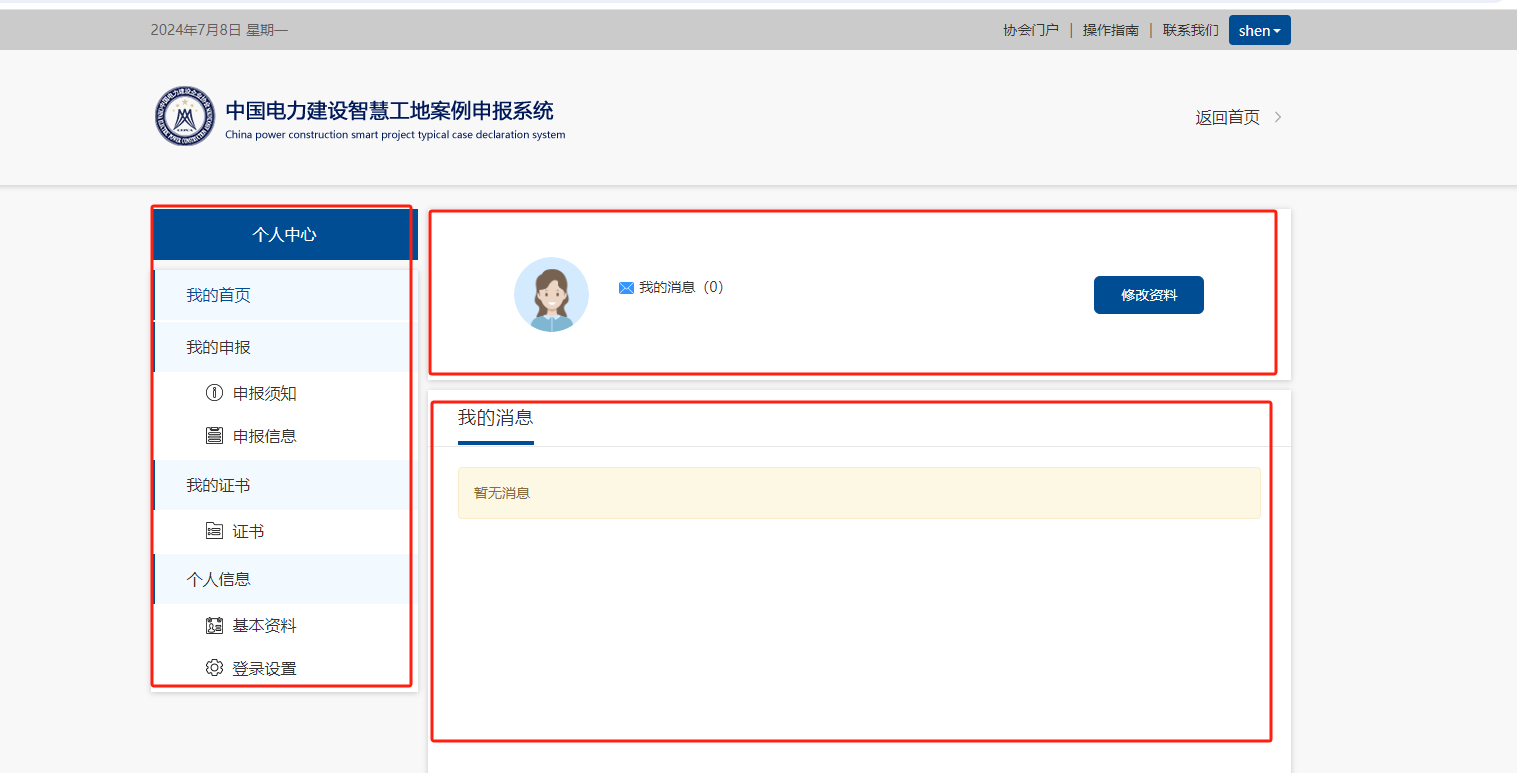Click the system title 中国电力建设智慧工地案例申报系统

coord(390,110)
